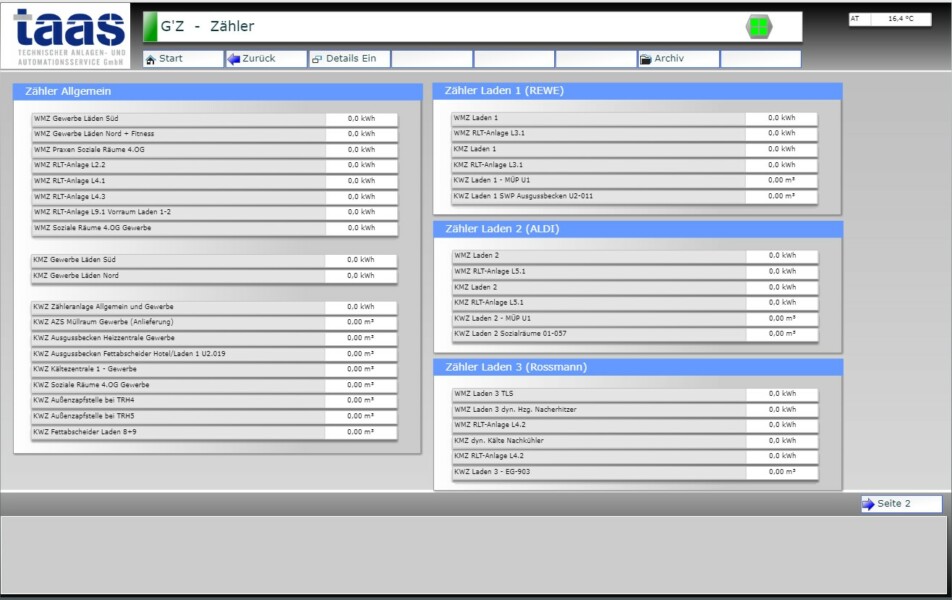Click KWZ Laden 3 - EG-903 value
952x600 pixels.
click(781, 472)
